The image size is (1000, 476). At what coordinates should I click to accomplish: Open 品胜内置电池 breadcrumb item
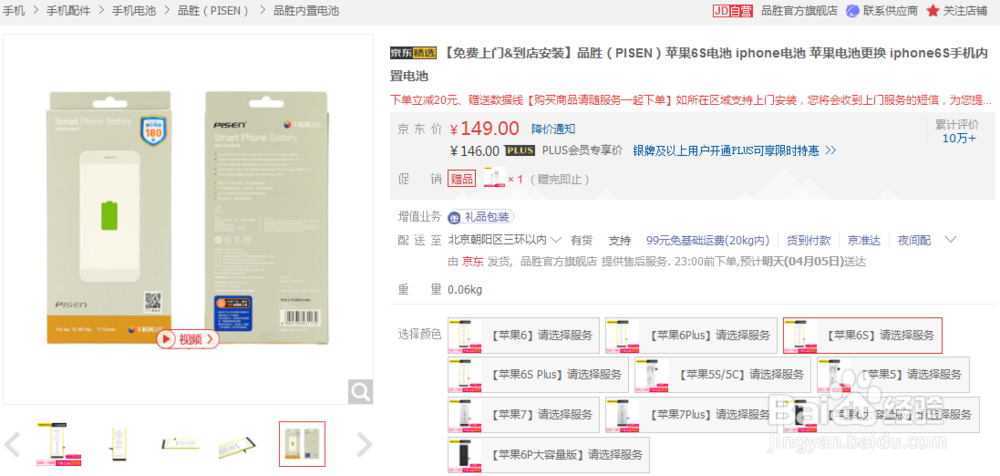(x=306, y=11)
